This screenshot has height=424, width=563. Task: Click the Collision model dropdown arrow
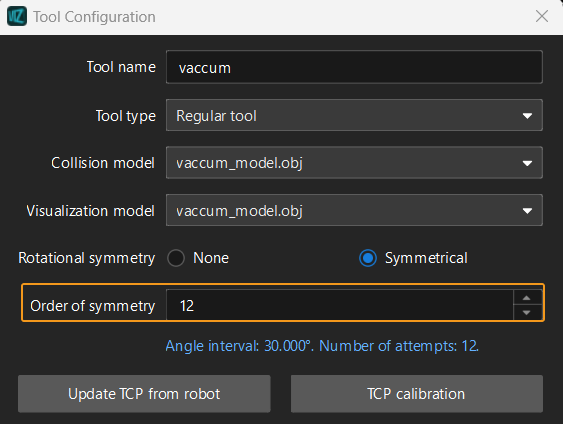tap(527, 163)
